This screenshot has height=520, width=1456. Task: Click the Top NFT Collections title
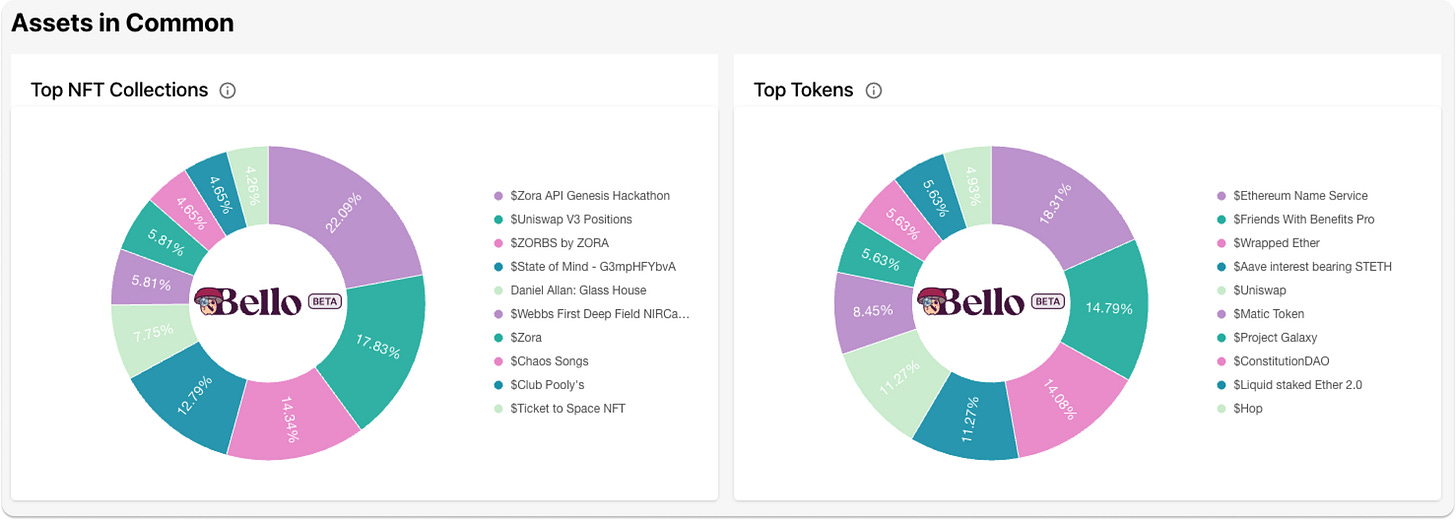click(120, 91)
